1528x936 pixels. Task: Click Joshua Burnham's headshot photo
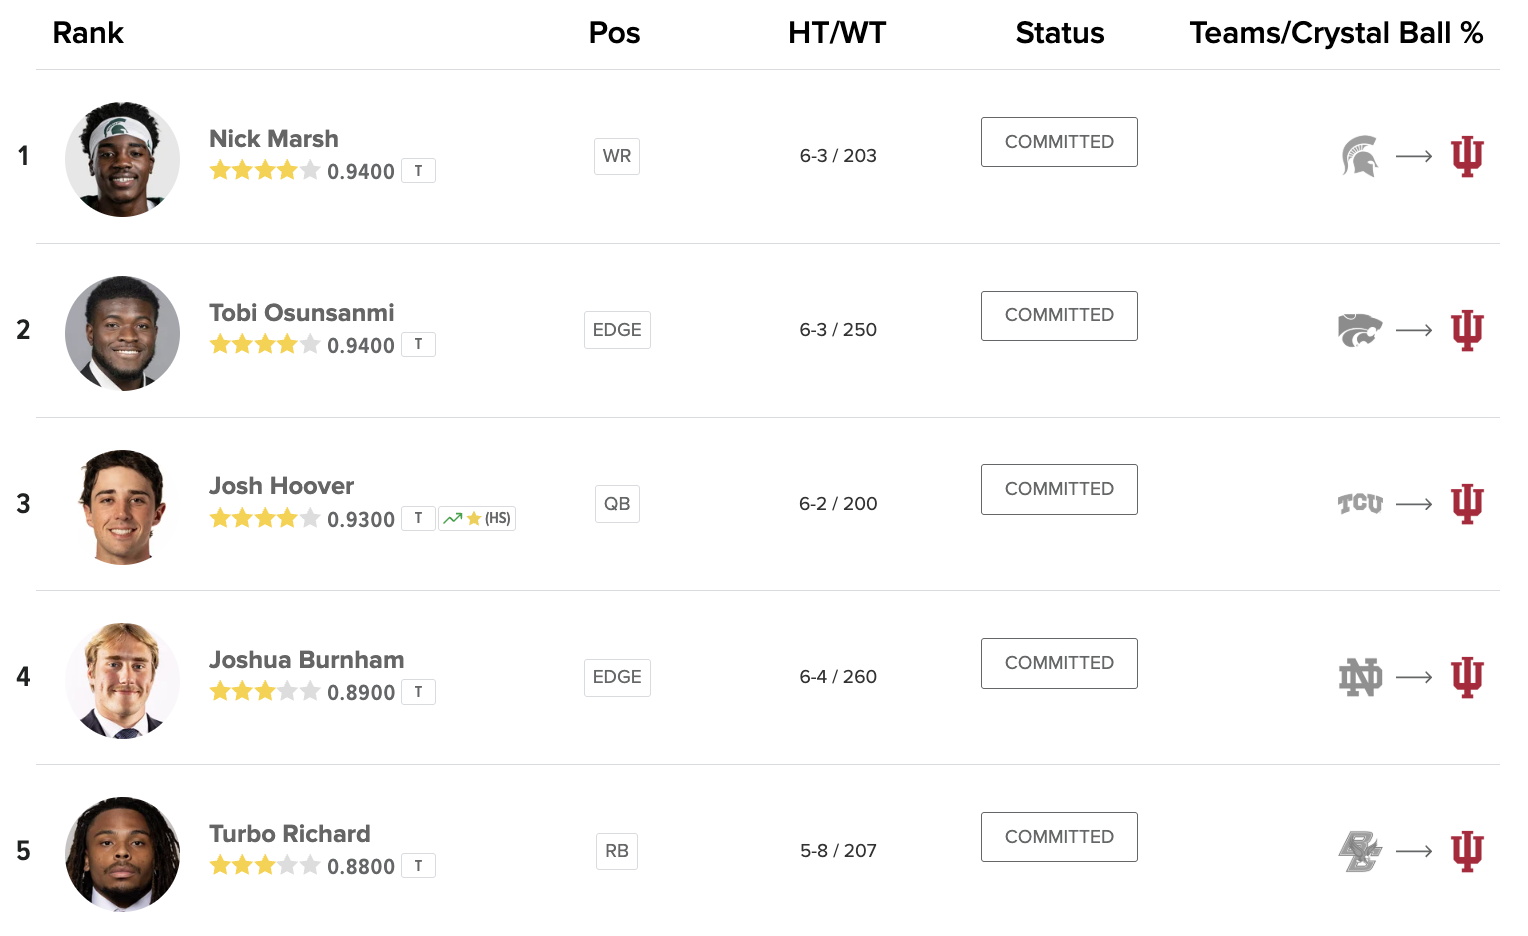(x=122, y=681)
